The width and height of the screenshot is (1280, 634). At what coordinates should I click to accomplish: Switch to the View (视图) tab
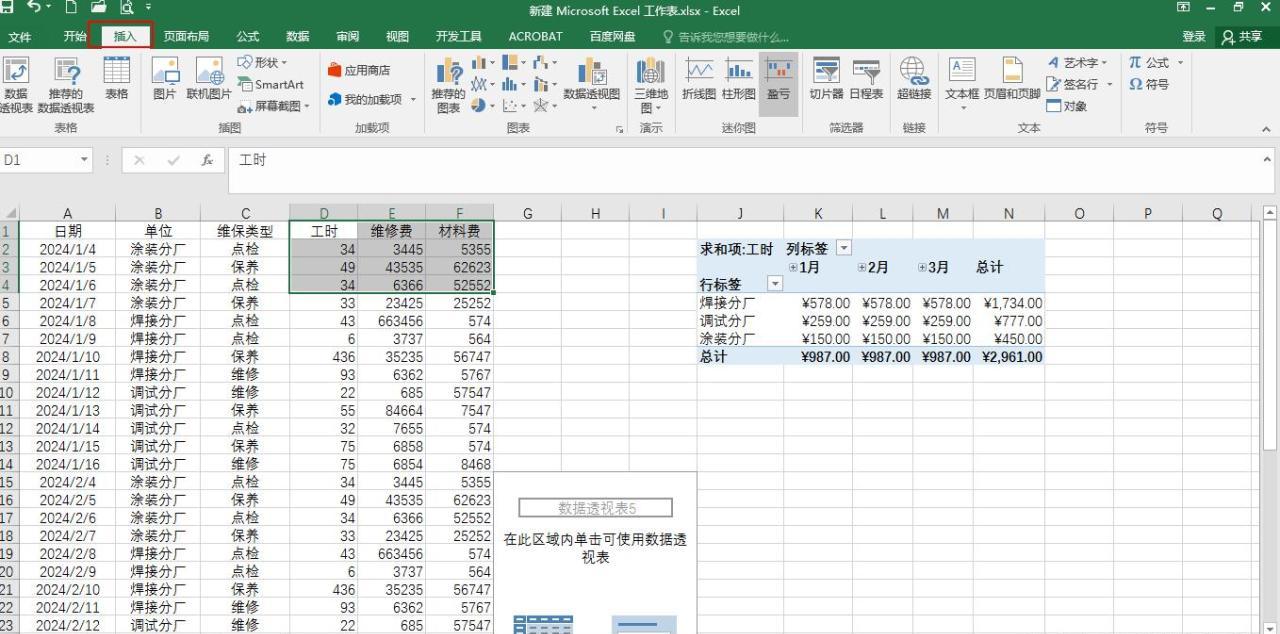click(x=397, y=37)
